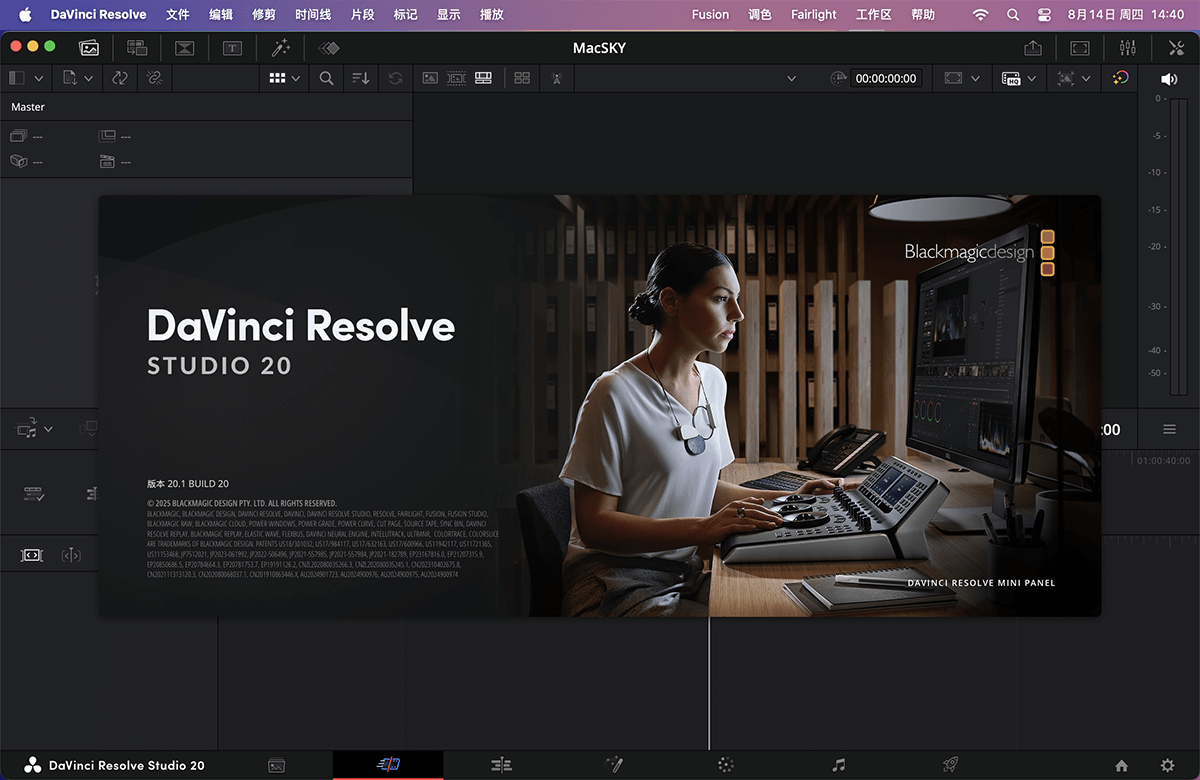Select the Master bin

pos(28,107)
